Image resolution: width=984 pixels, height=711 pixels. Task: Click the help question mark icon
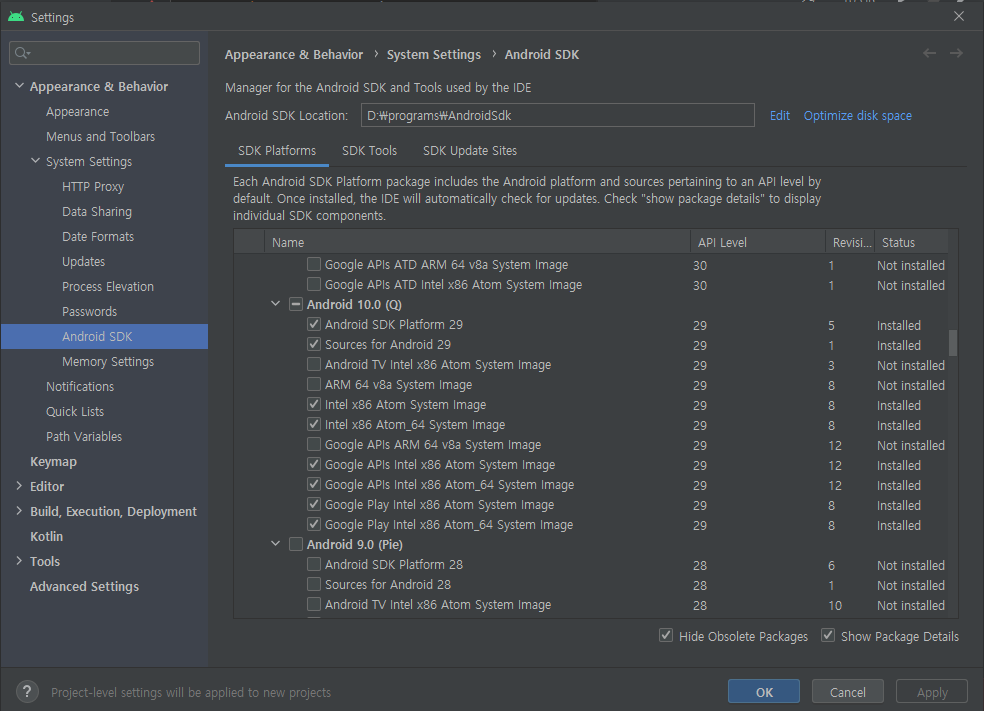click(27, 692)
